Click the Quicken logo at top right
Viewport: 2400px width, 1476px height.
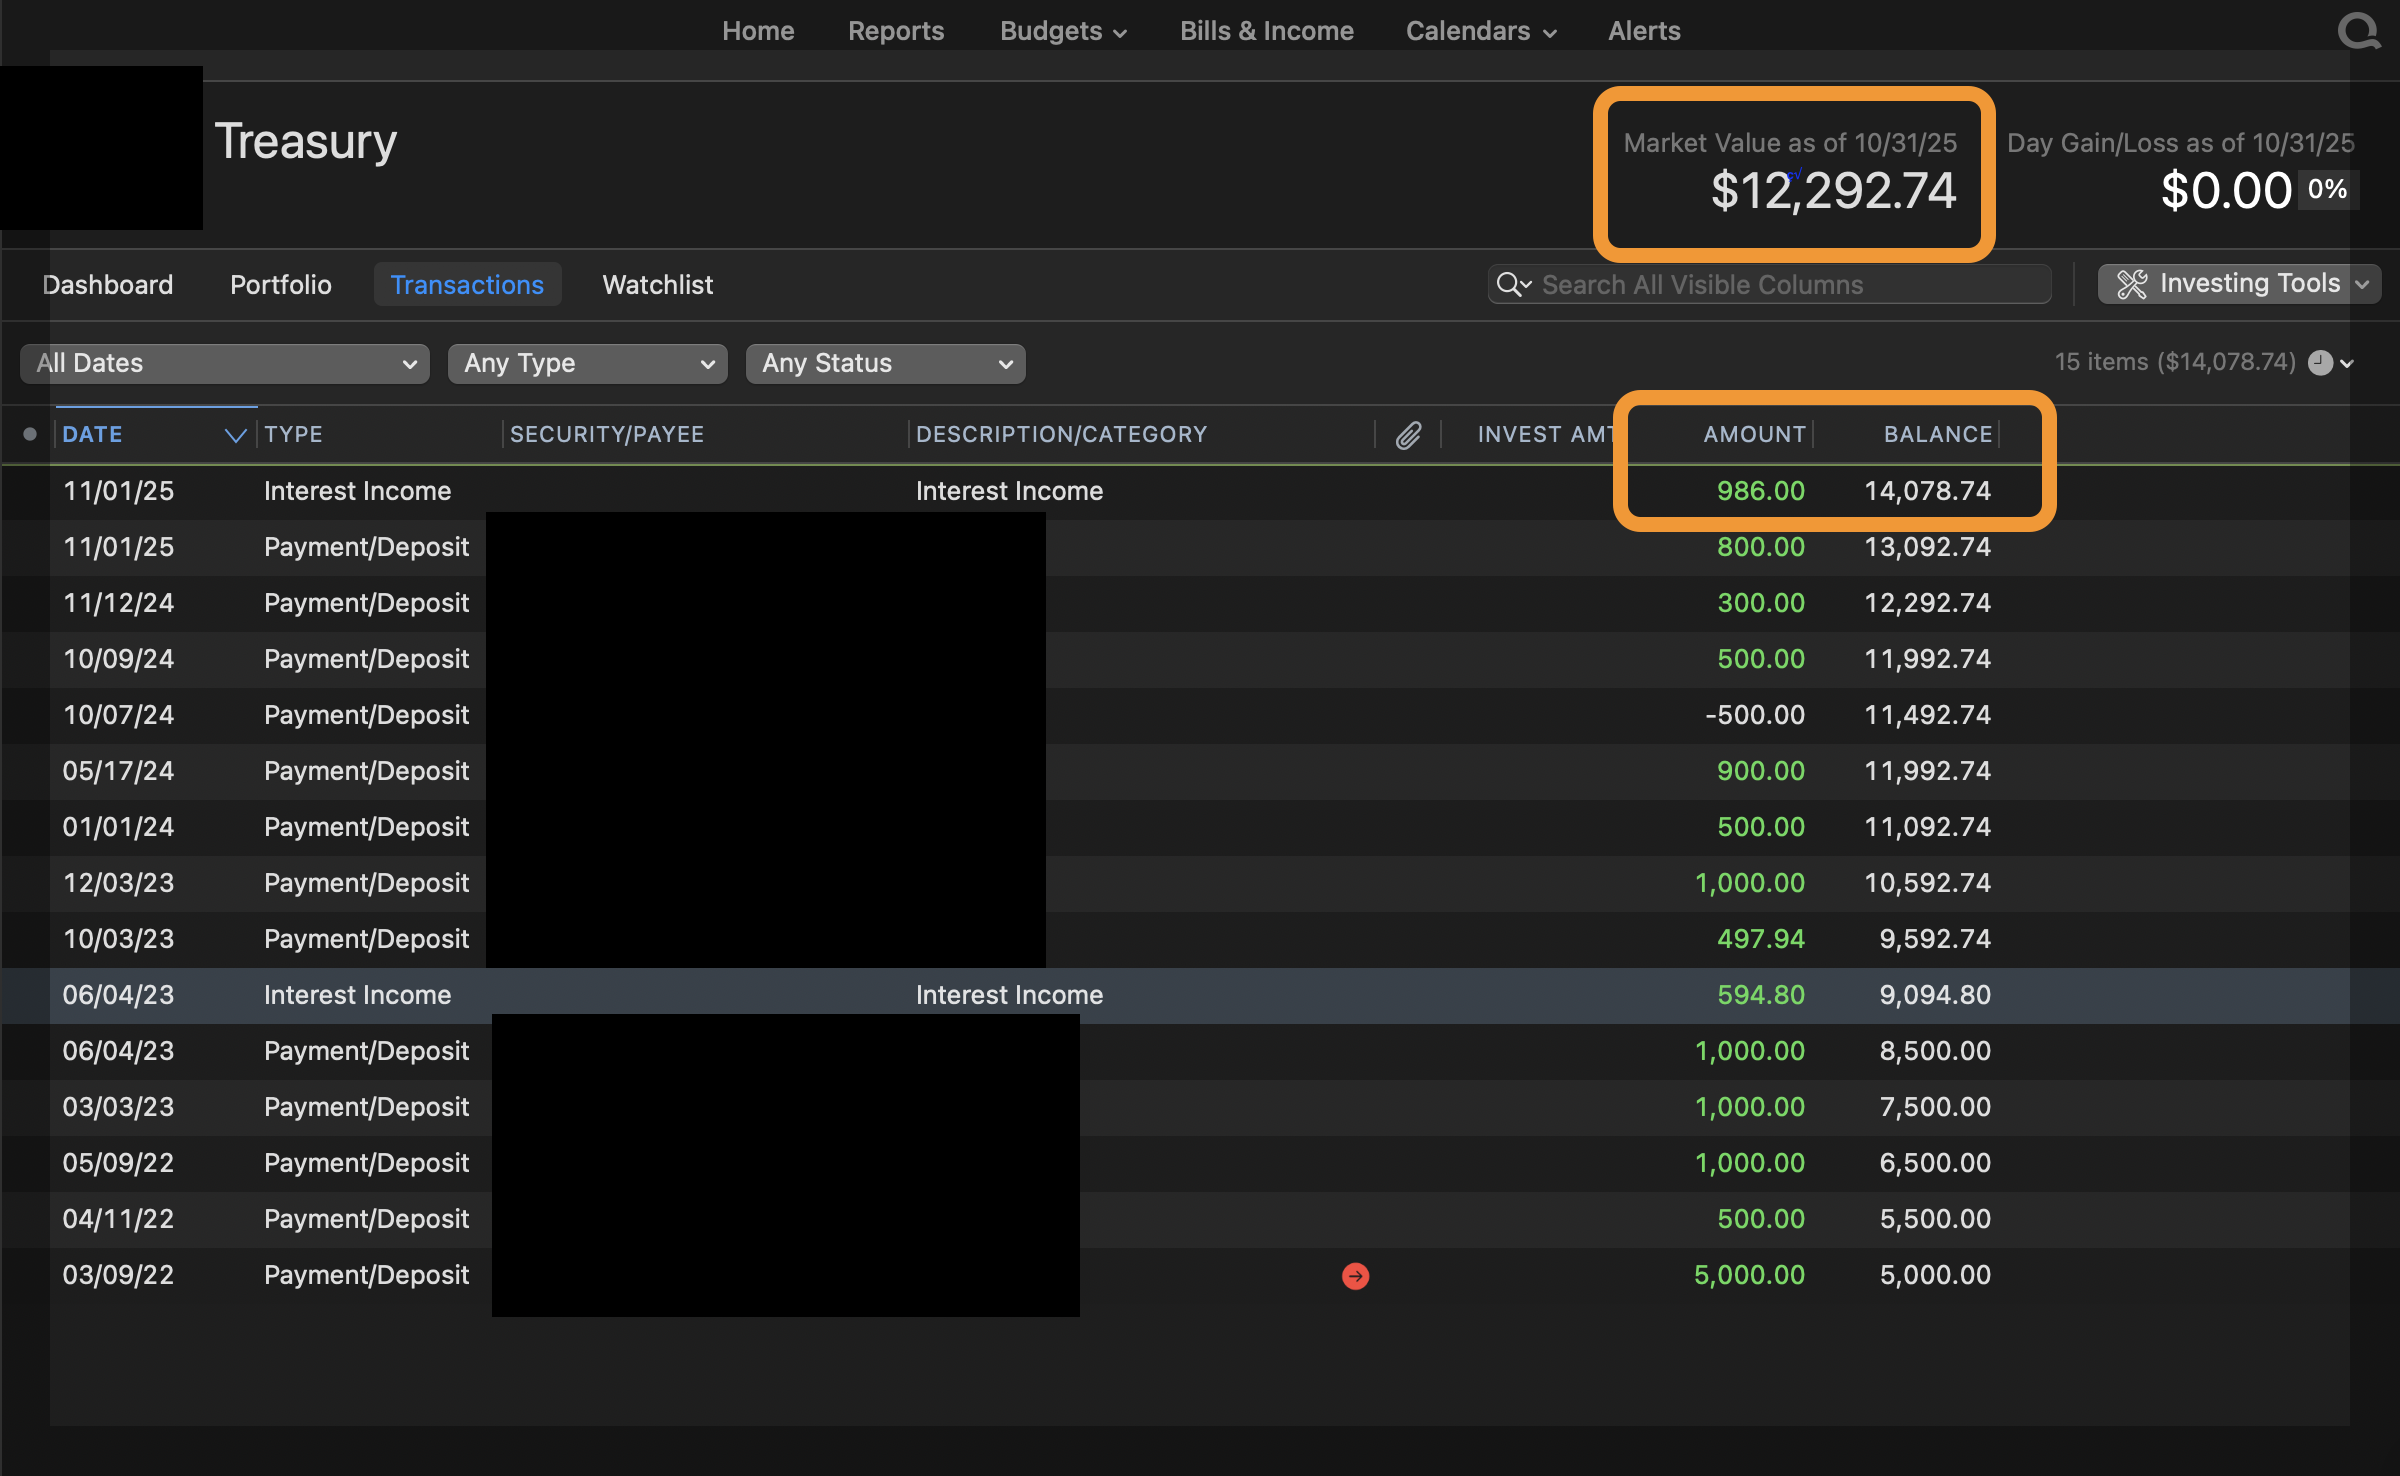tap(2358, 30)
